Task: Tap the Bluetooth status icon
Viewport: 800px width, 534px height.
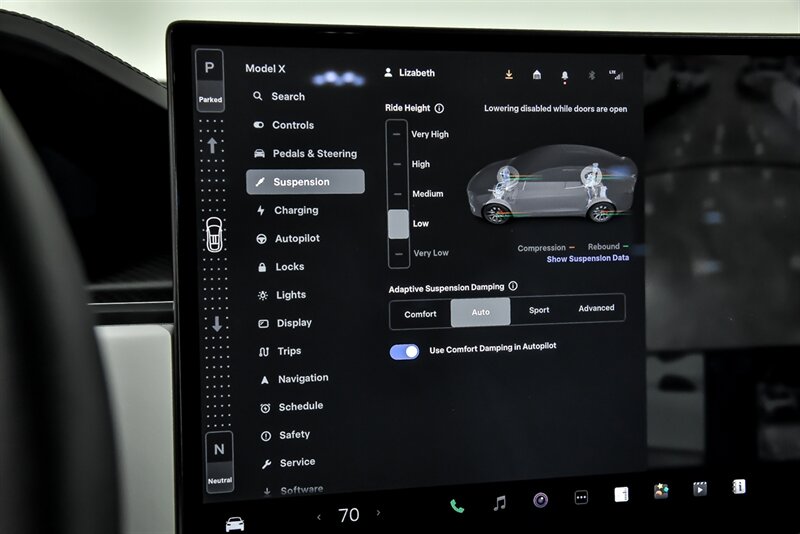Action: pos(590,75)
